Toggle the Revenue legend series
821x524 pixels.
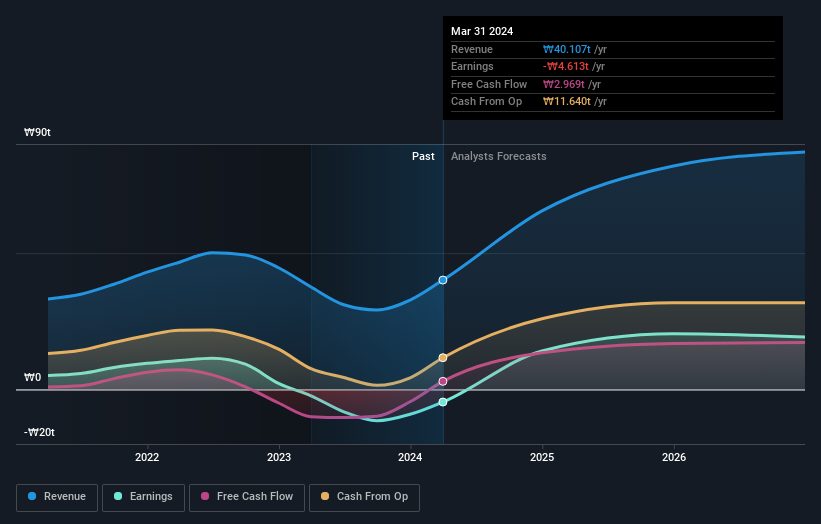(57, 497)
